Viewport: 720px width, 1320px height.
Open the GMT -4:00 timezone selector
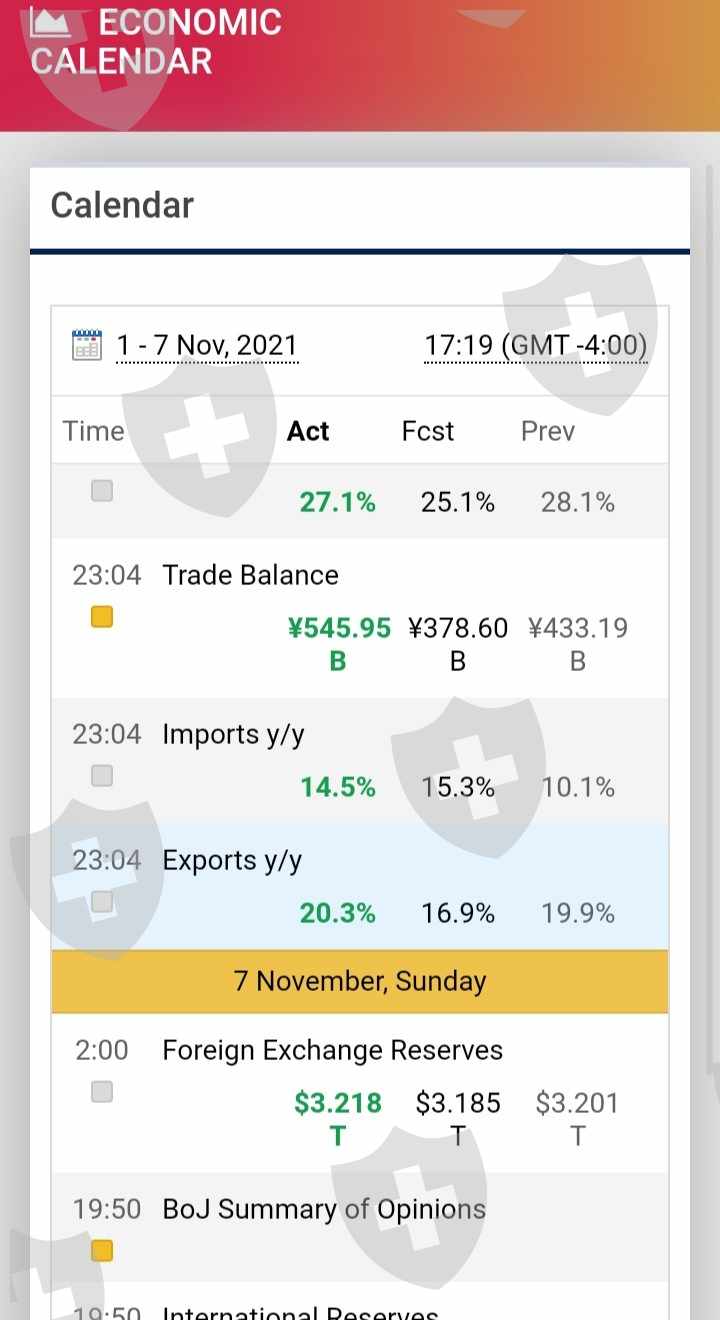click(x=535, y=346)
